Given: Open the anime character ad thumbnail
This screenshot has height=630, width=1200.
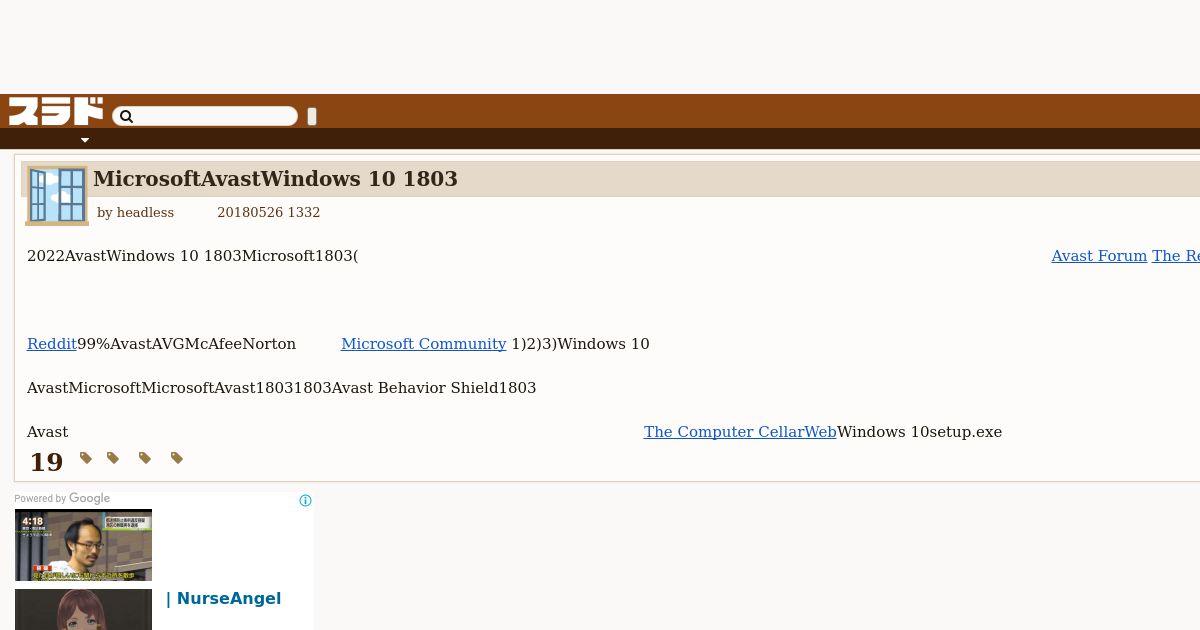Looking at the screenshot, I should click(83, 610).
